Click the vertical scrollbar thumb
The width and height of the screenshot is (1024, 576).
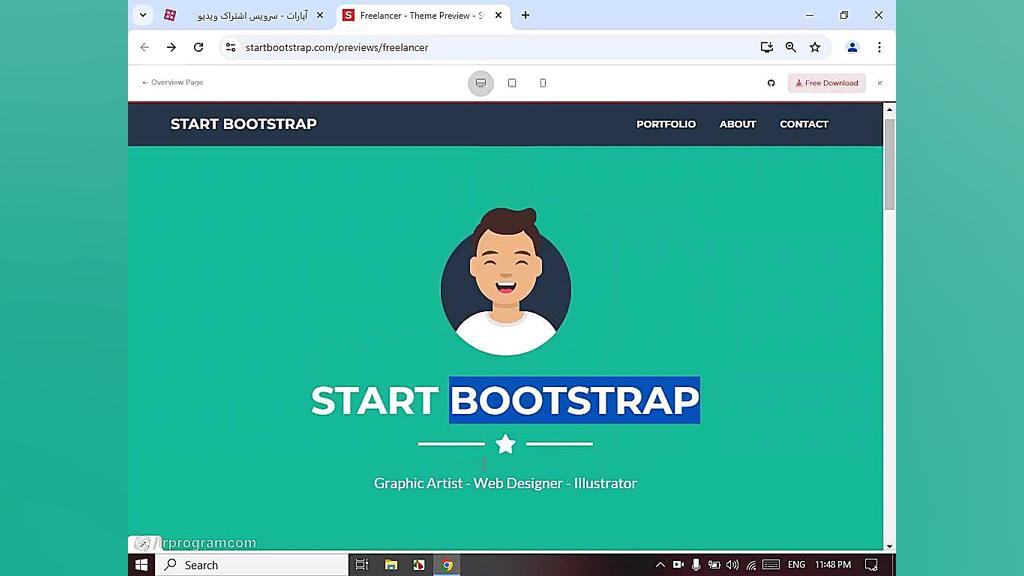tap(889, 164)
